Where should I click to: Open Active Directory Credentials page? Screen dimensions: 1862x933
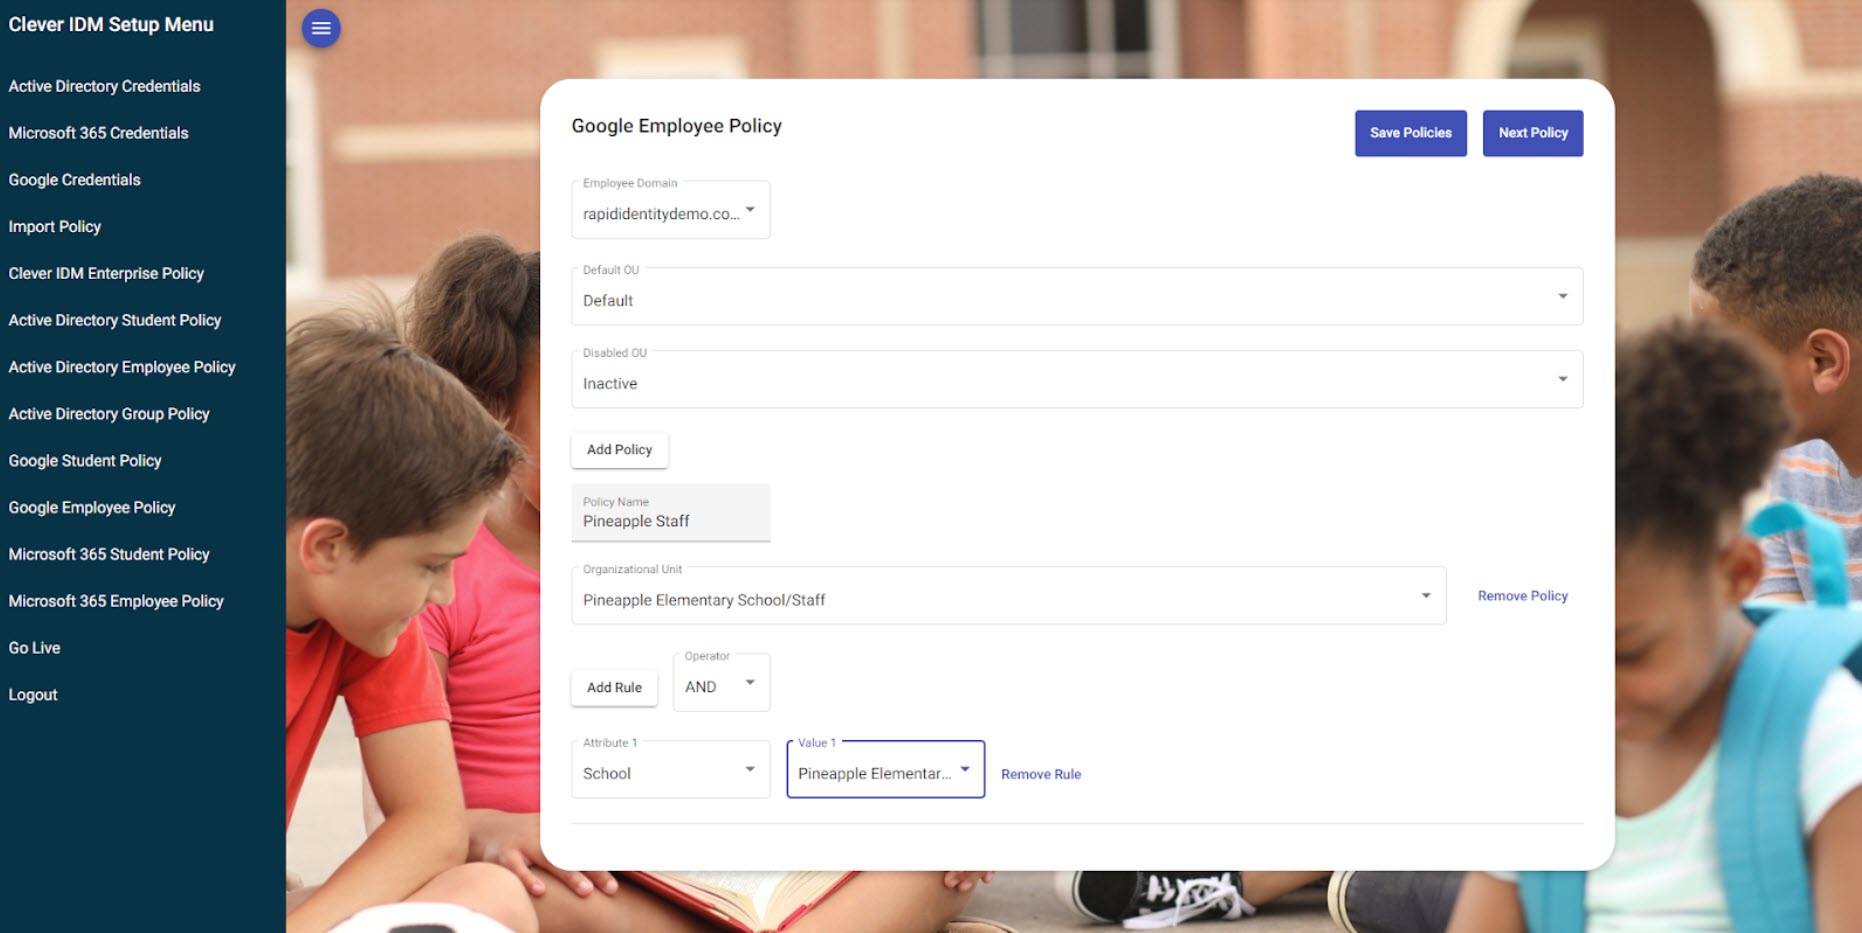[104, 86]
